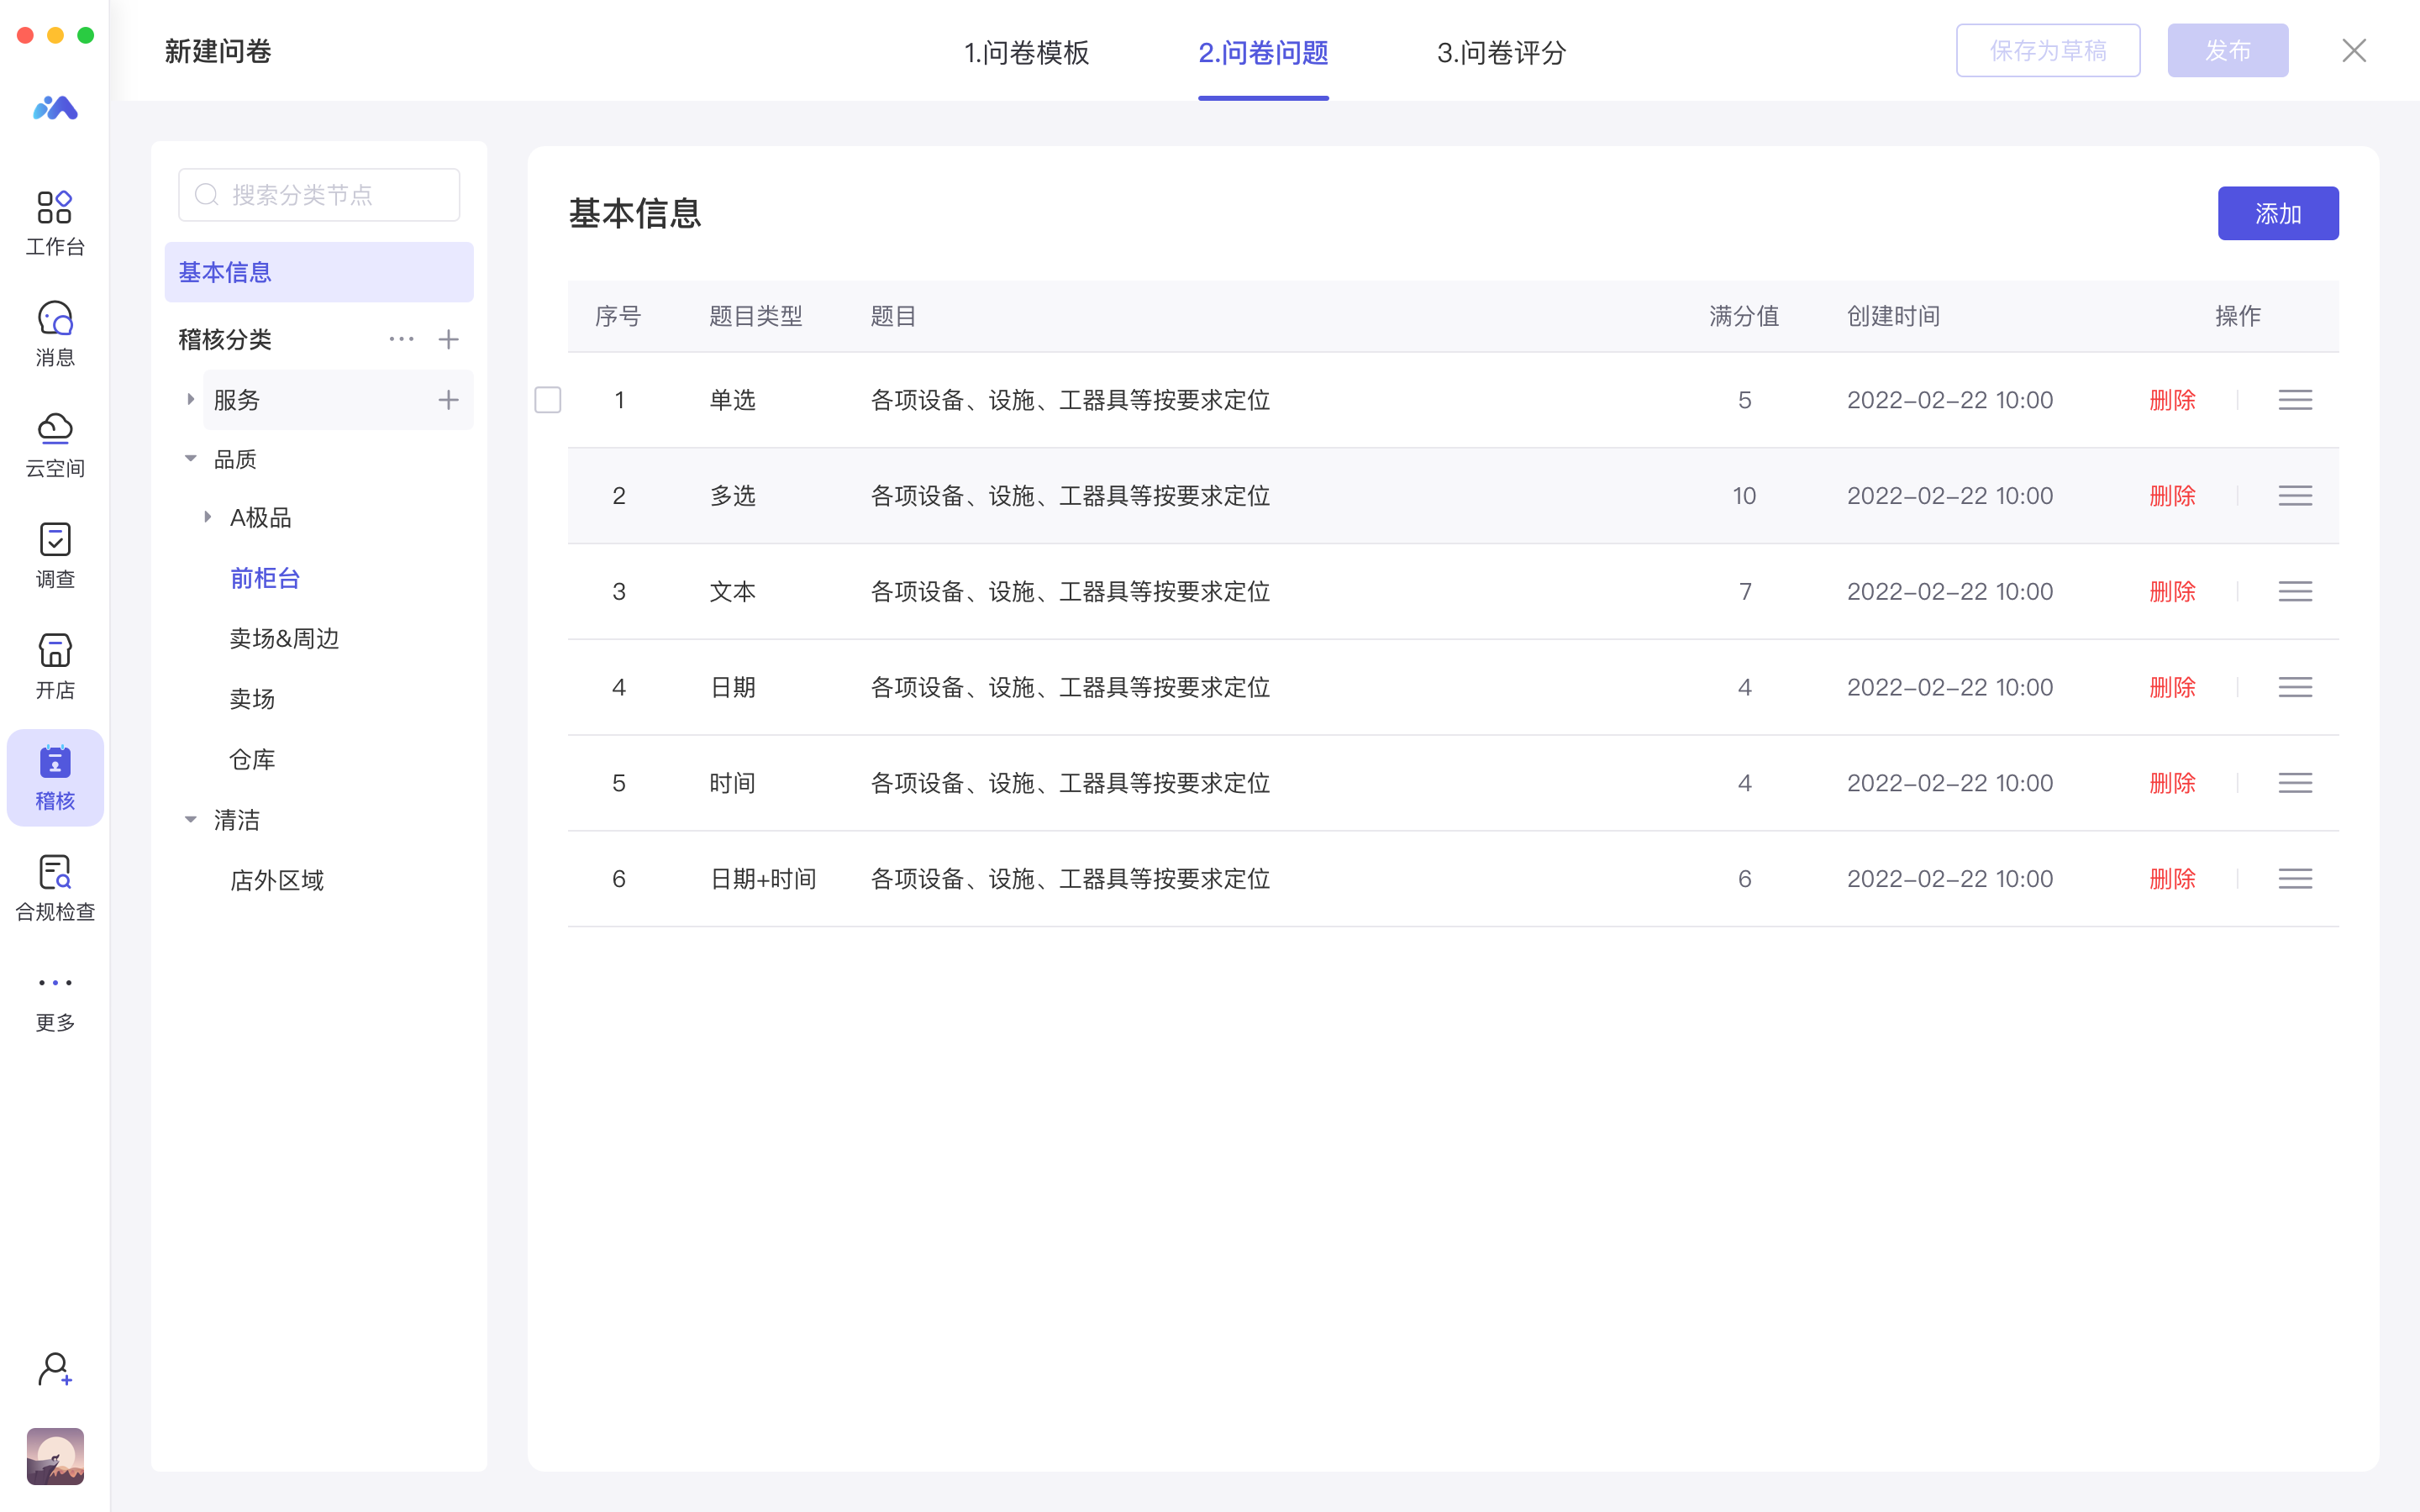Switch to the 3.问卷评分 tab
Viewport: 2420px width, 1512px height.
pyautogui.click(x=1502, y=52)
